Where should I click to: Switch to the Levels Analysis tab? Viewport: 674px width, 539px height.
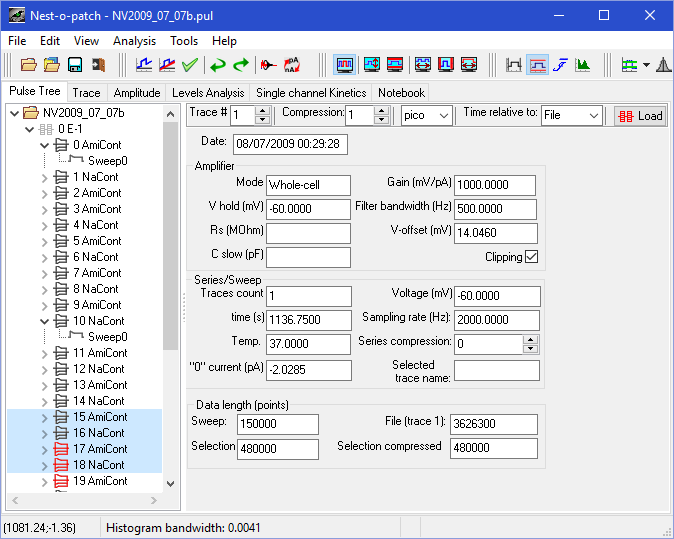(x=208, y=93)
